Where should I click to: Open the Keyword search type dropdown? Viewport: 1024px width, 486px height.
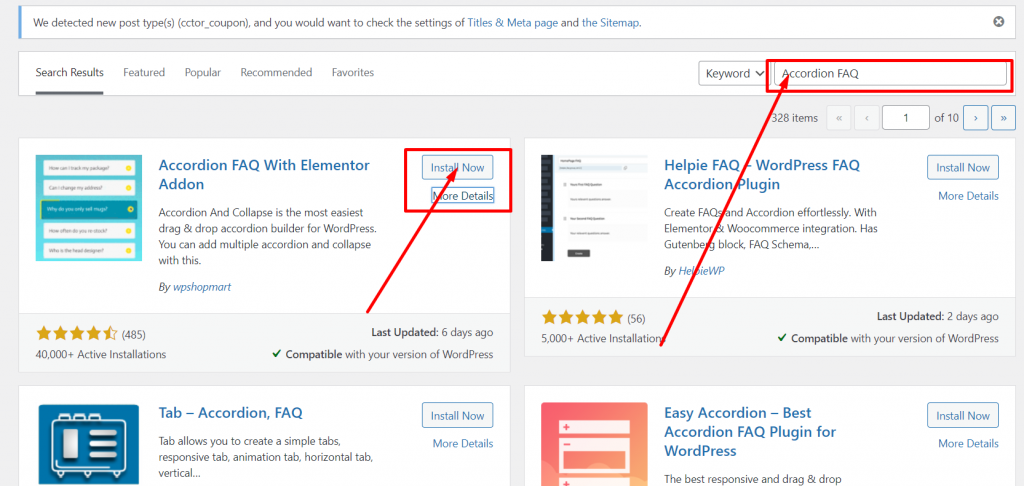click(x=733, y=73)
